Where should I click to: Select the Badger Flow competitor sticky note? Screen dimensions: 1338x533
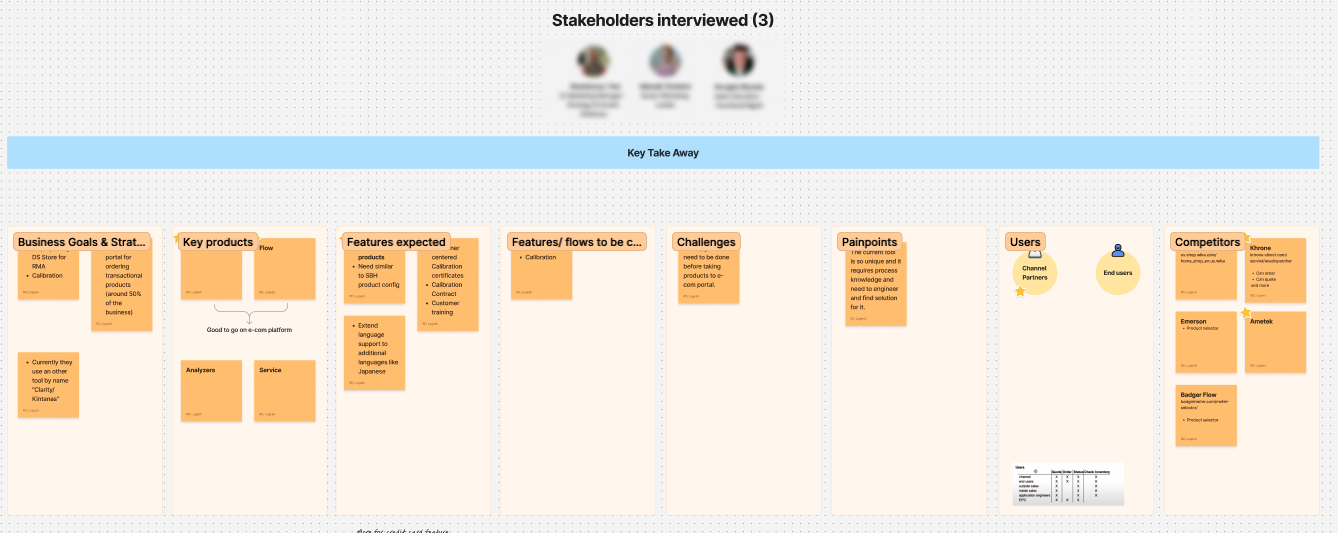(1206, 415)
